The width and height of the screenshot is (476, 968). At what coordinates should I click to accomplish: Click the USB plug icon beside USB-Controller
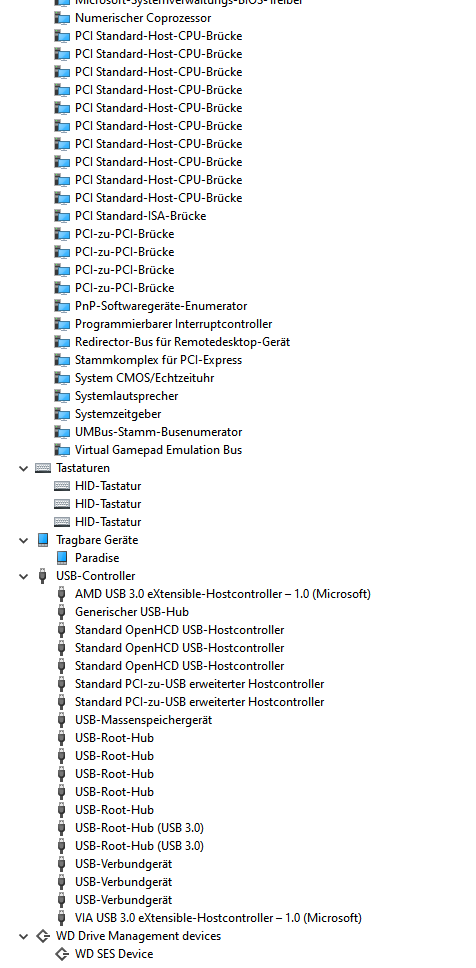[43, 576]
